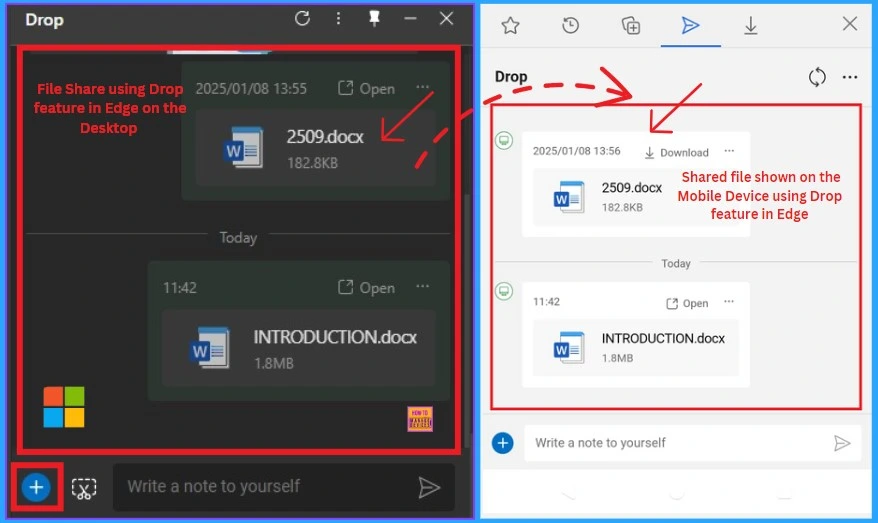Click the desktop Drop panel scrollbar
This screenshot has width=878, height=523.
coord(467,319)
